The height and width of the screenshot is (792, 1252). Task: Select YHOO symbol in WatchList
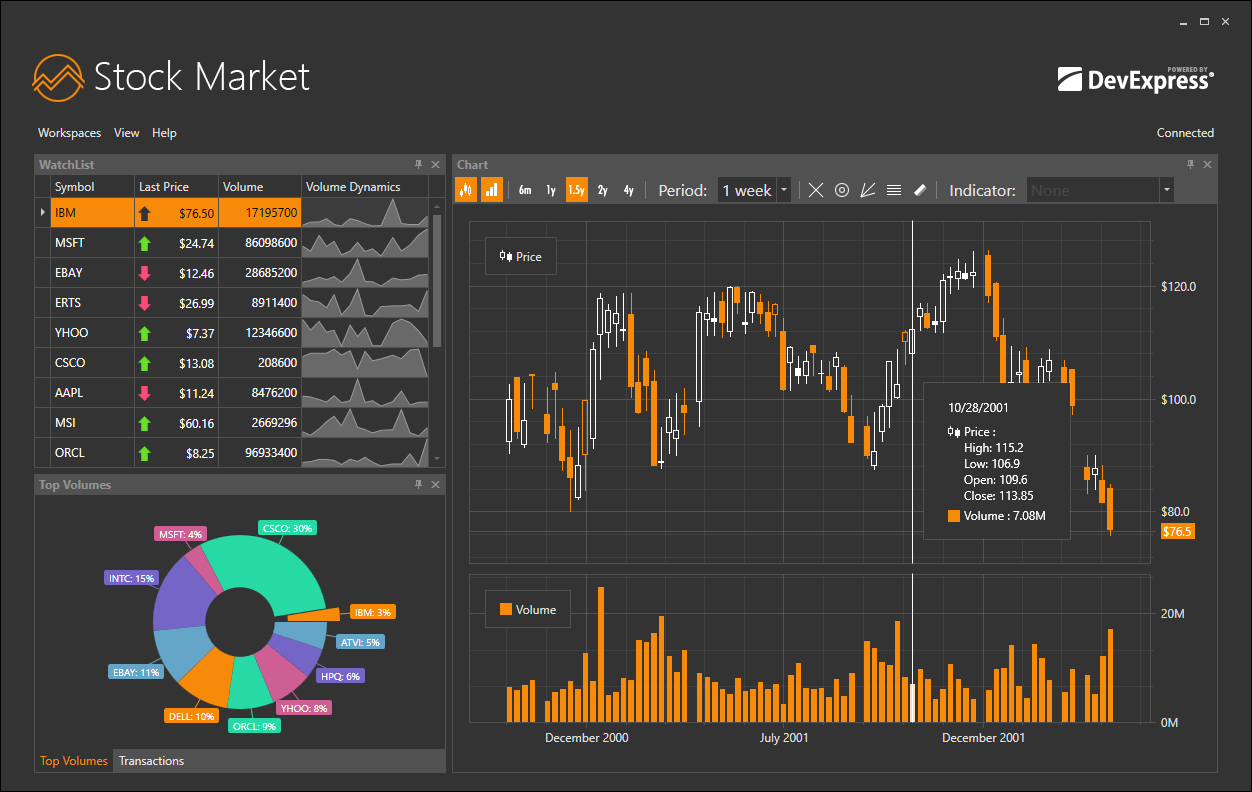coord(70,333)
